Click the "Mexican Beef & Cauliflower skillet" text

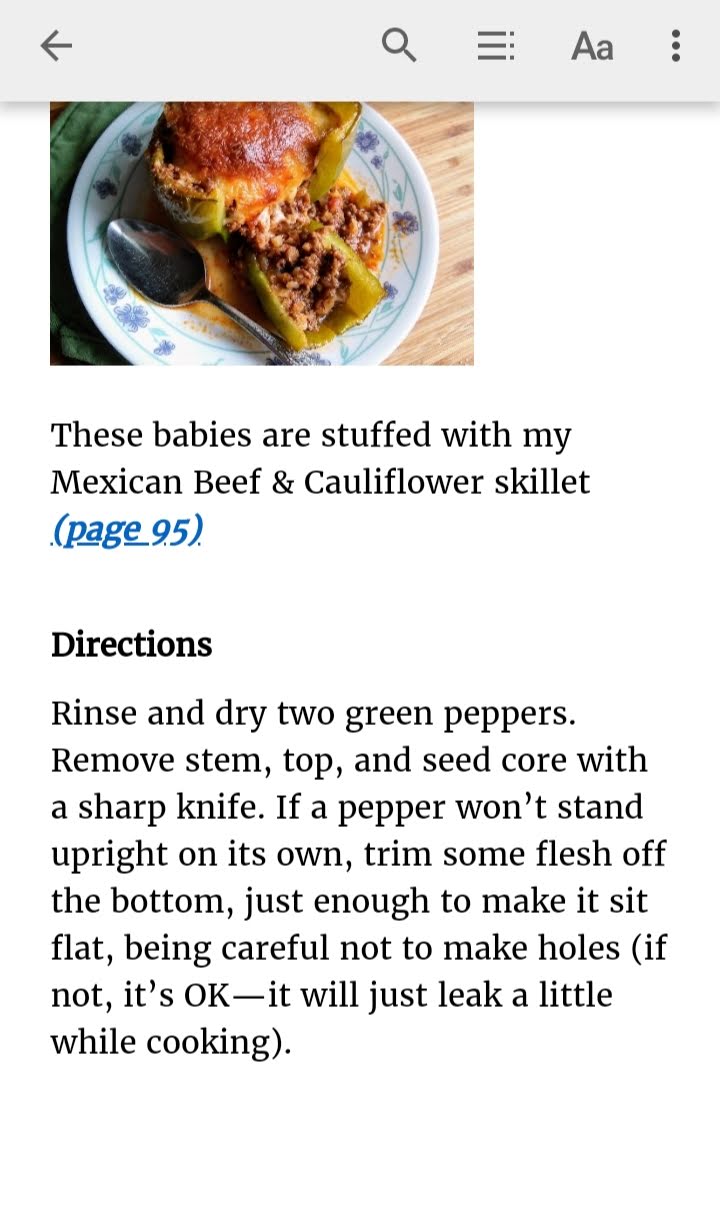coord(320,482)
